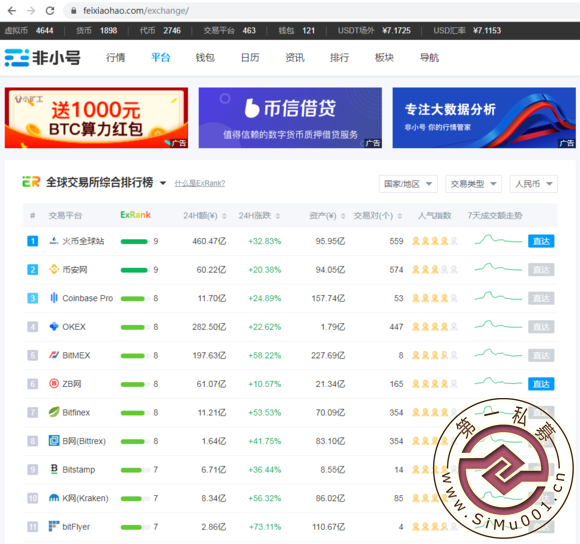Click the BitMEX logo icon

click(x=54, y=355)
